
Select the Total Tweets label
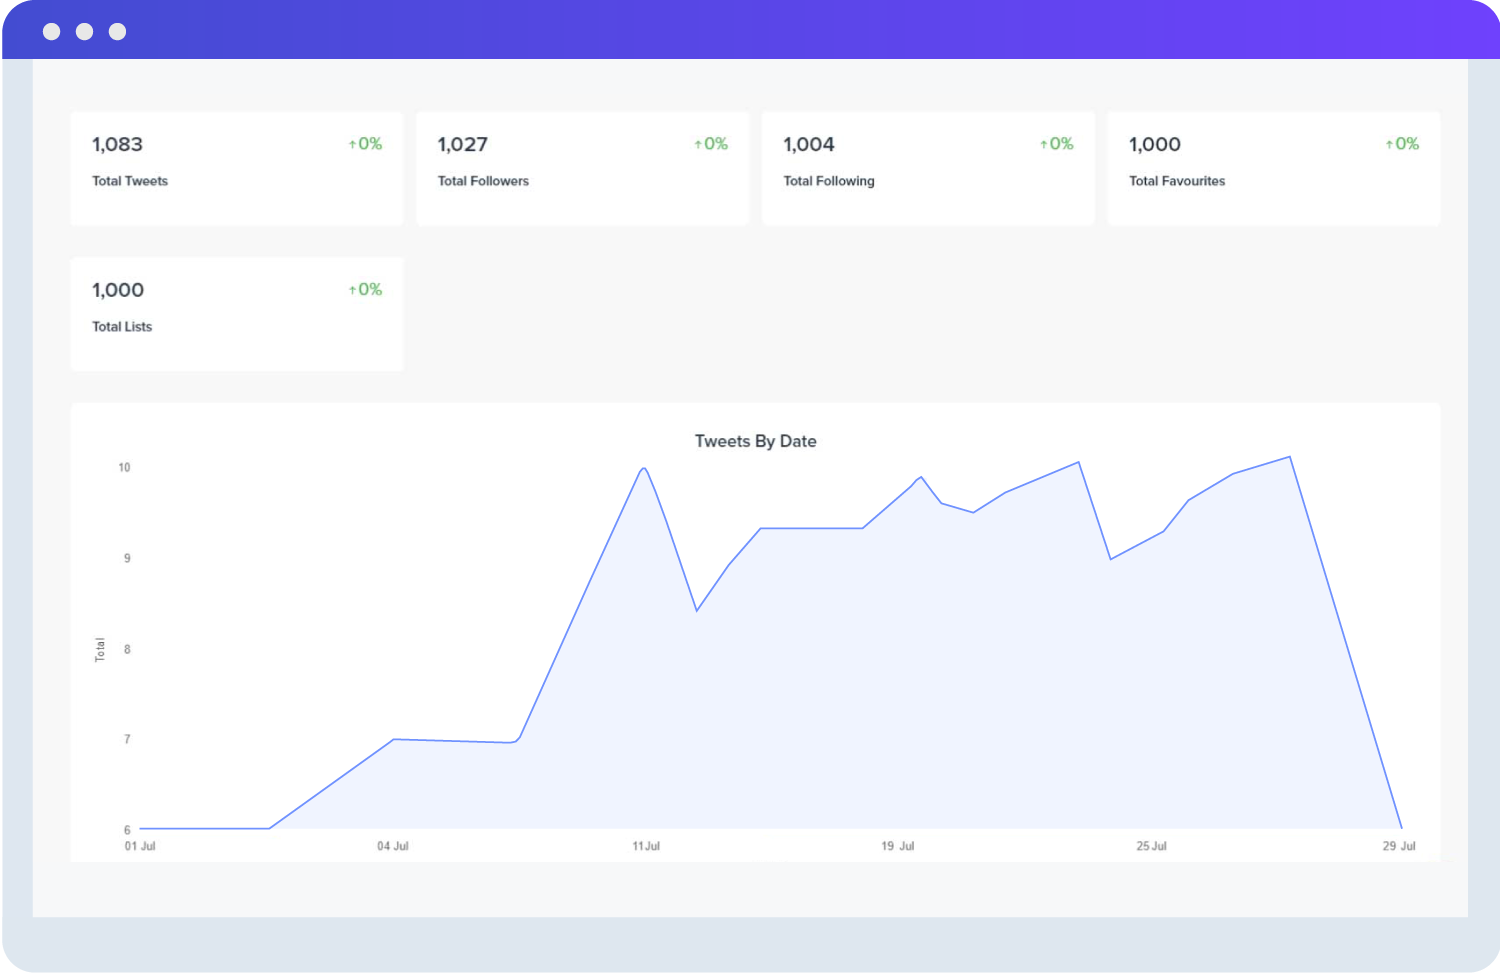coord(130,181)
